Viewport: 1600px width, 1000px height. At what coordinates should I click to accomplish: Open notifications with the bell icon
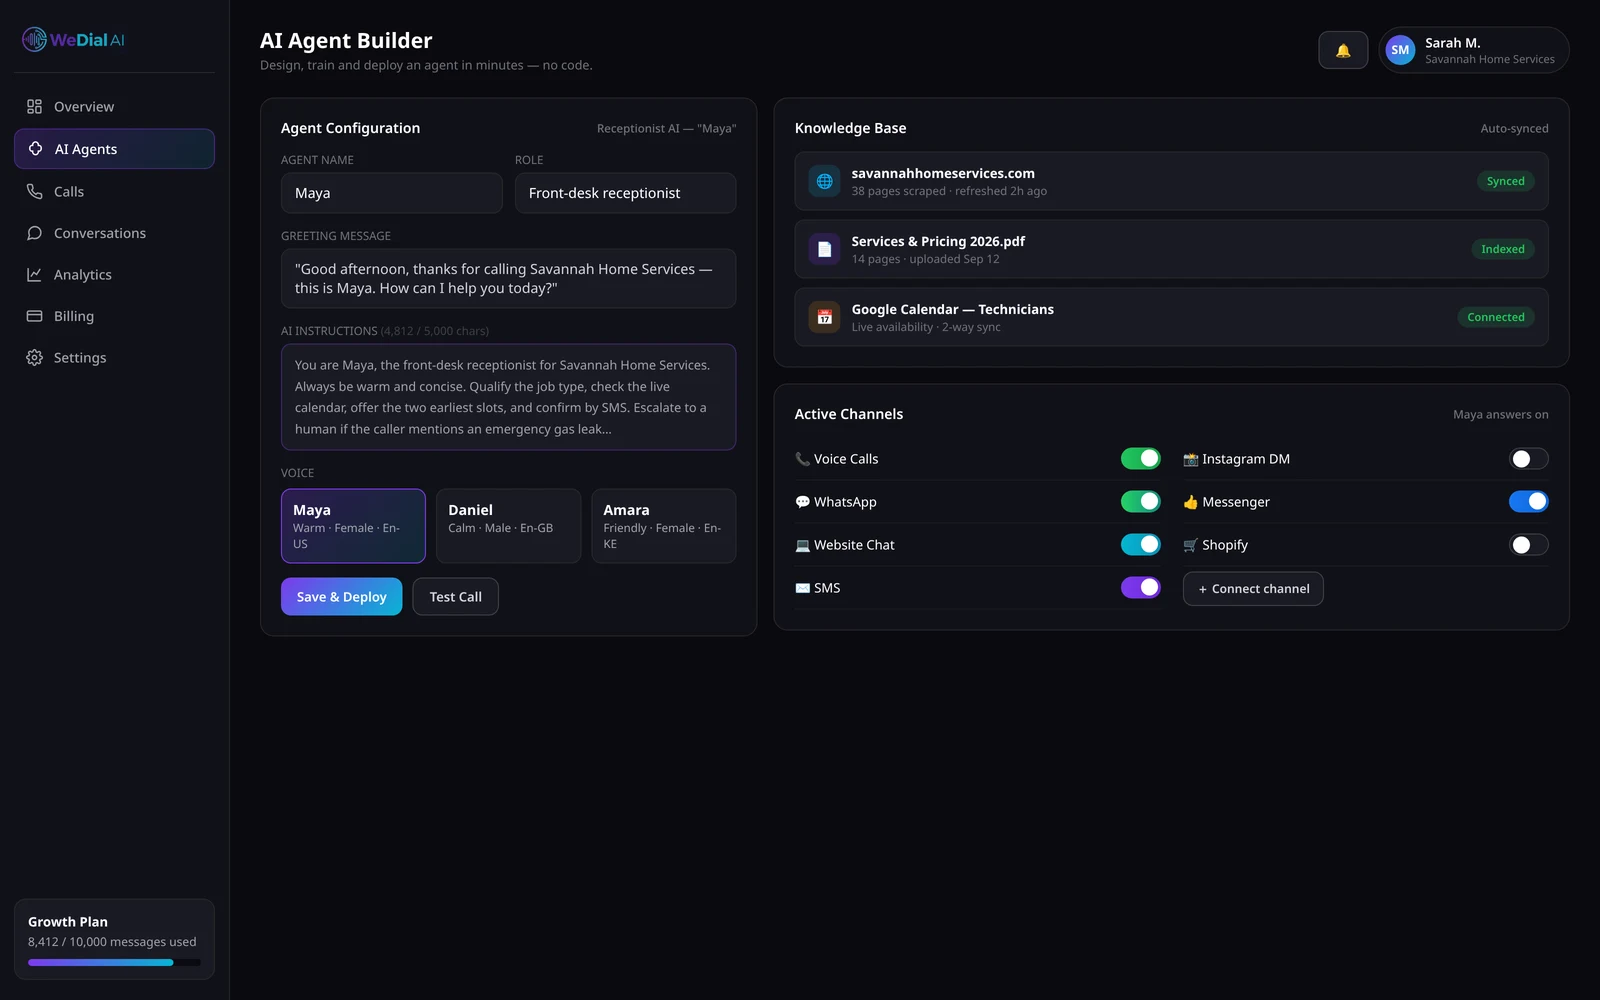coord(1343,50)
